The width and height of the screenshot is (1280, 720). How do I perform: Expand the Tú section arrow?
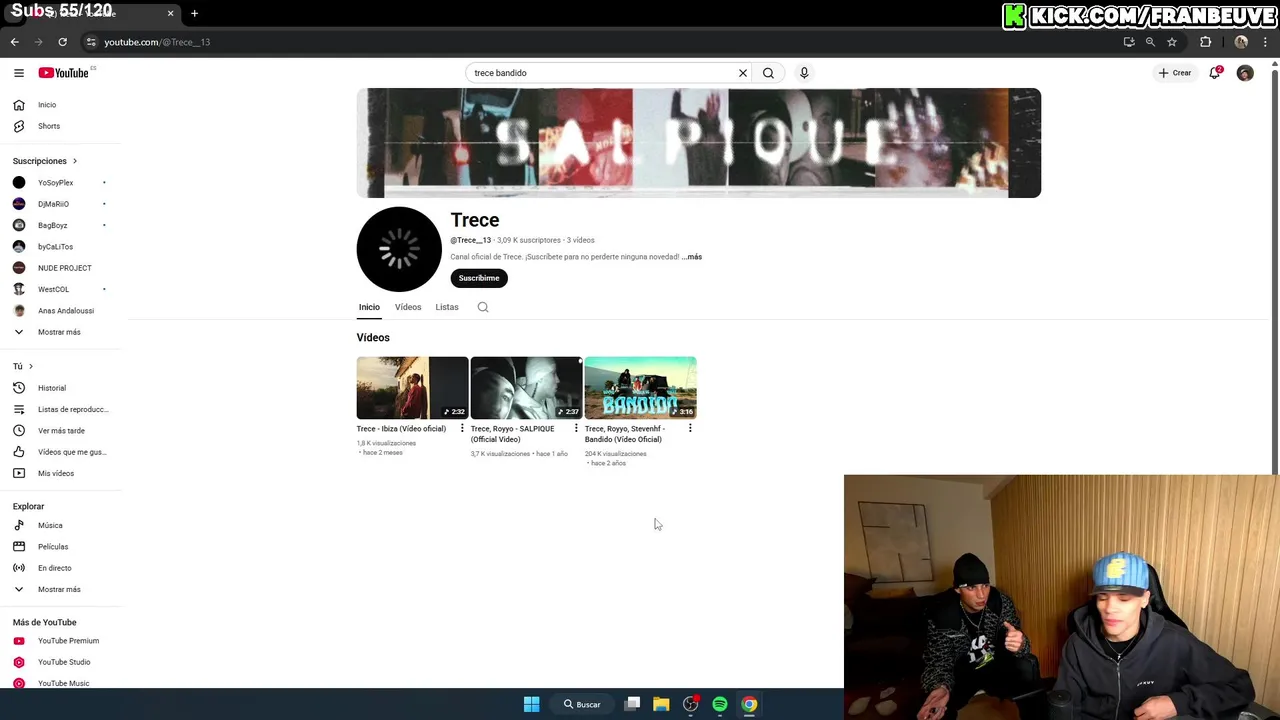click(30, 366)
